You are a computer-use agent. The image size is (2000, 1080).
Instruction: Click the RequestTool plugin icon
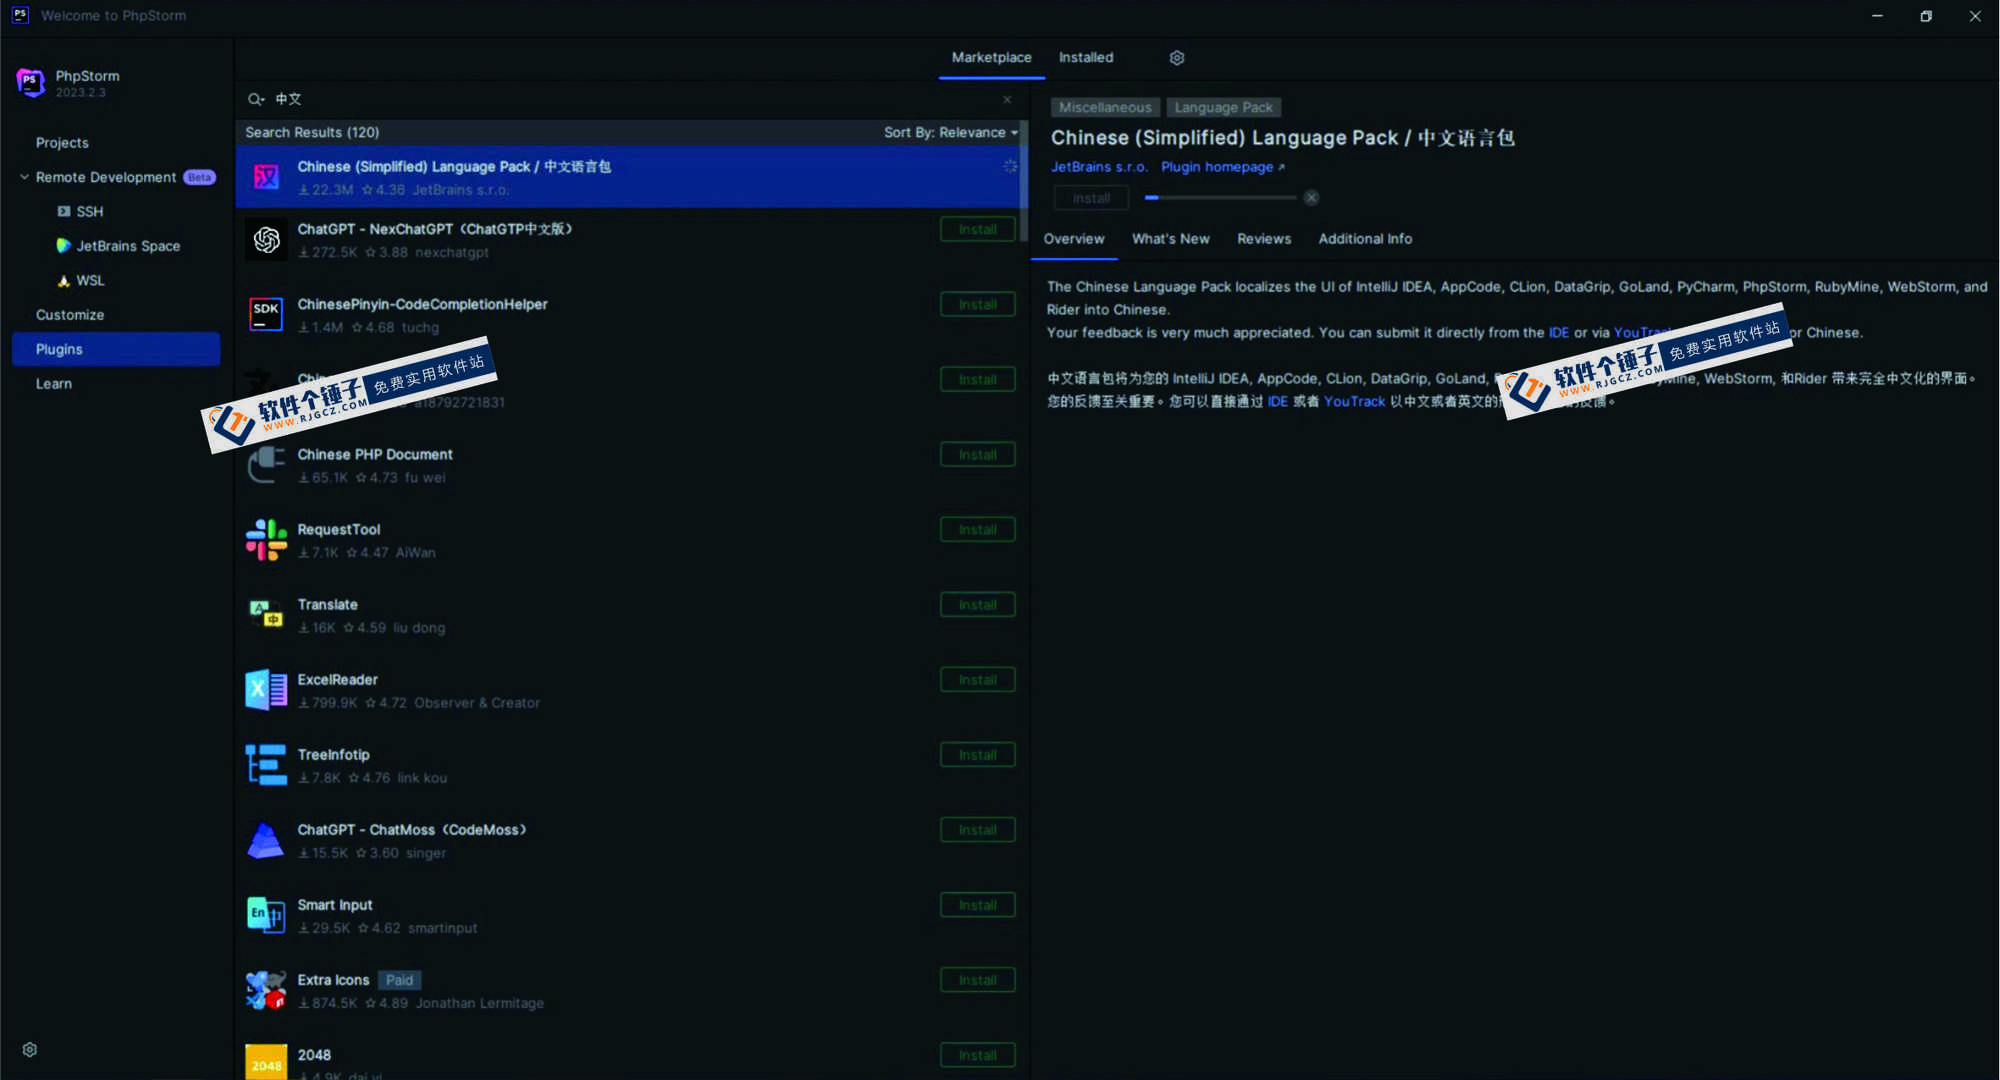(x=266, y=540)
